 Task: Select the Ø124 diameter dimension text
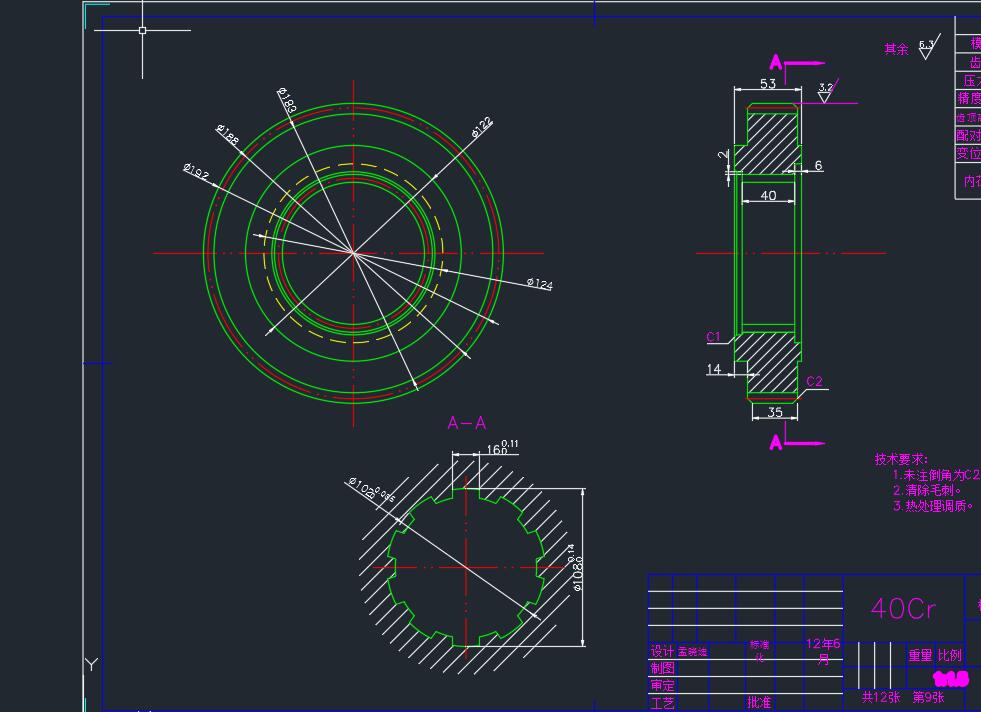pyautogui.click(x=539, y=283)
